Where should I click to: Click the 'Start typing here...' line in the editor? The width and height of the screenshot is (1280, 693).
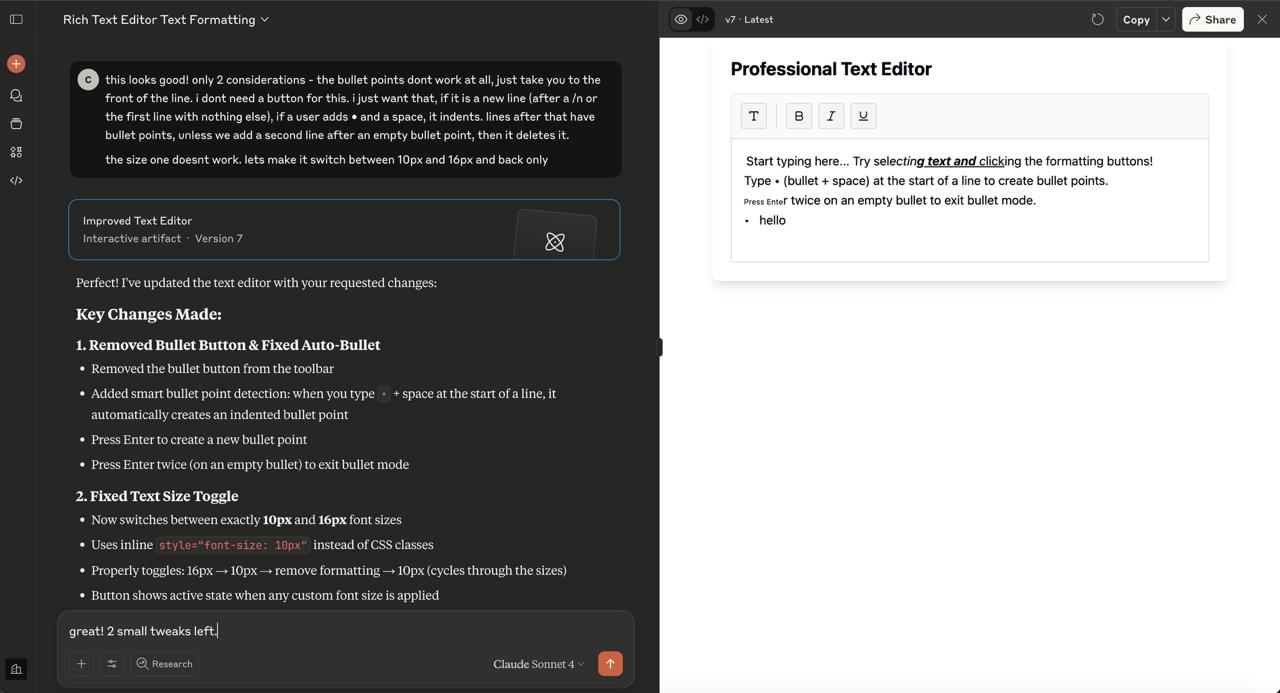[x=949, y=161]
